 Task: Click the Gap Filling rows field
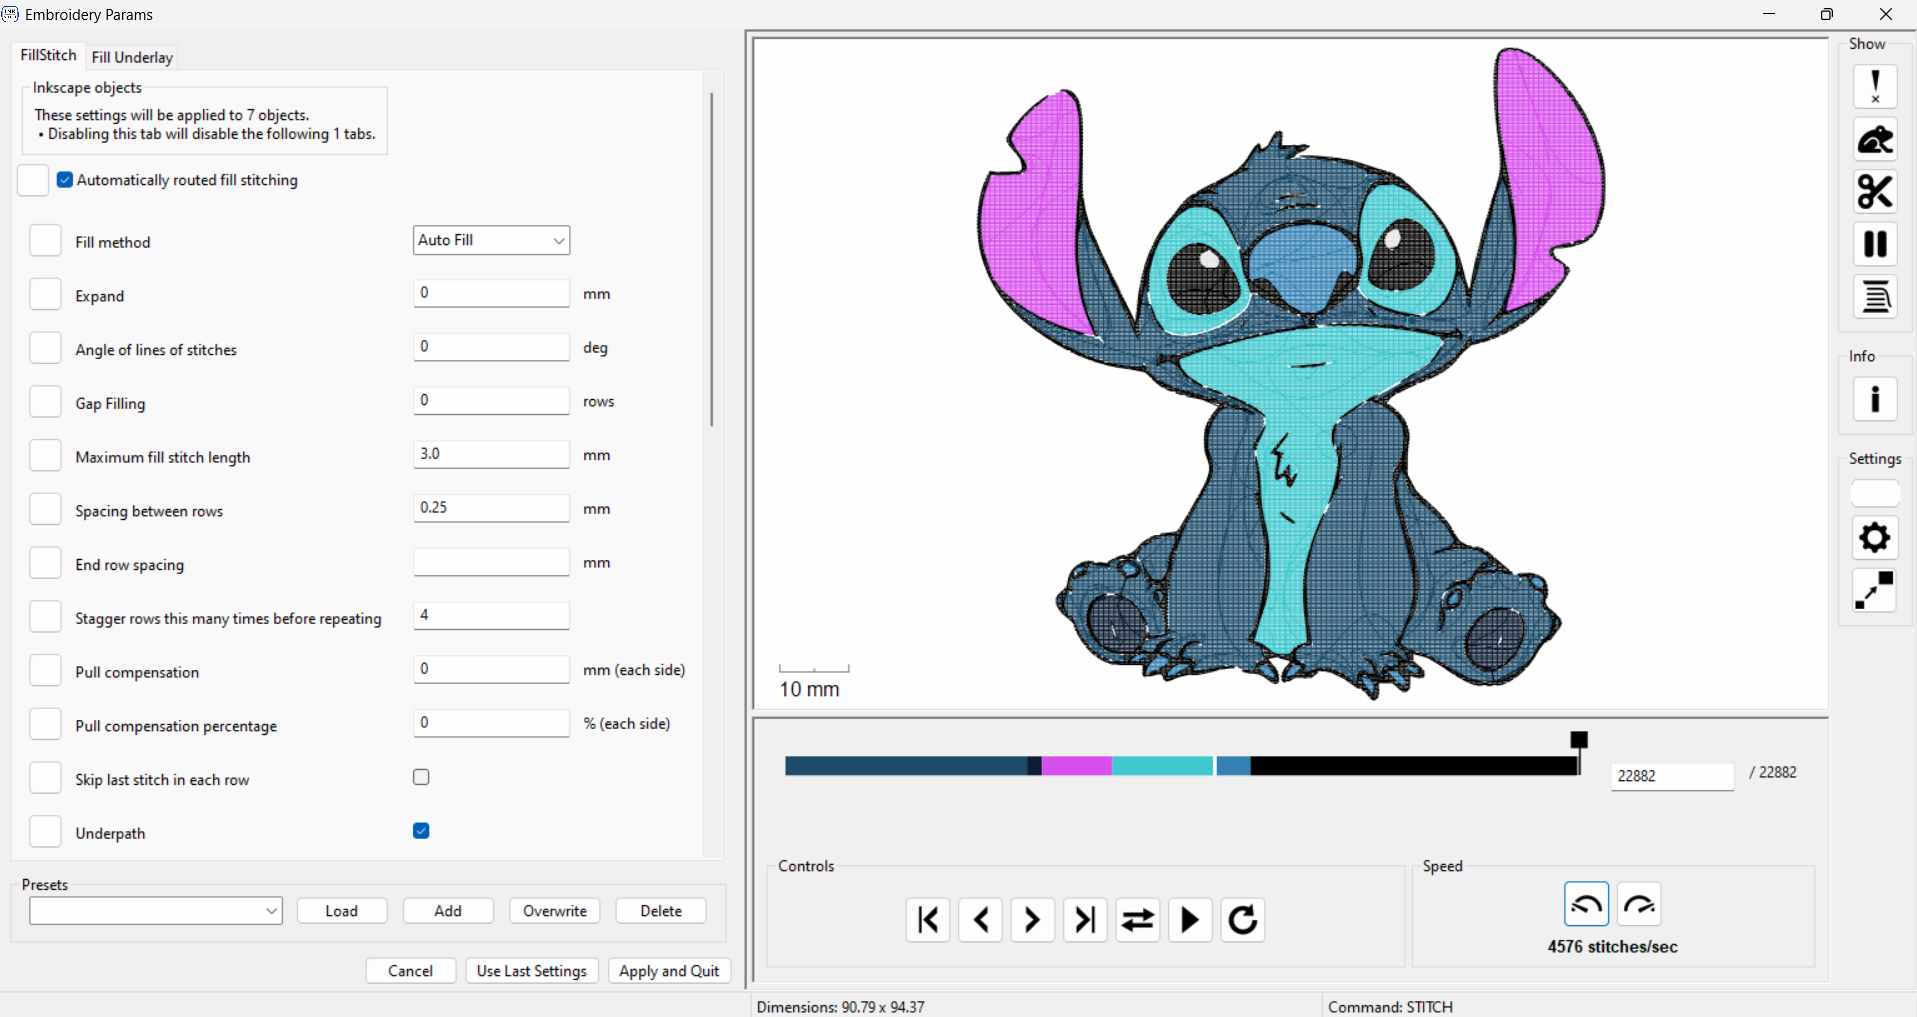point(491,401)
